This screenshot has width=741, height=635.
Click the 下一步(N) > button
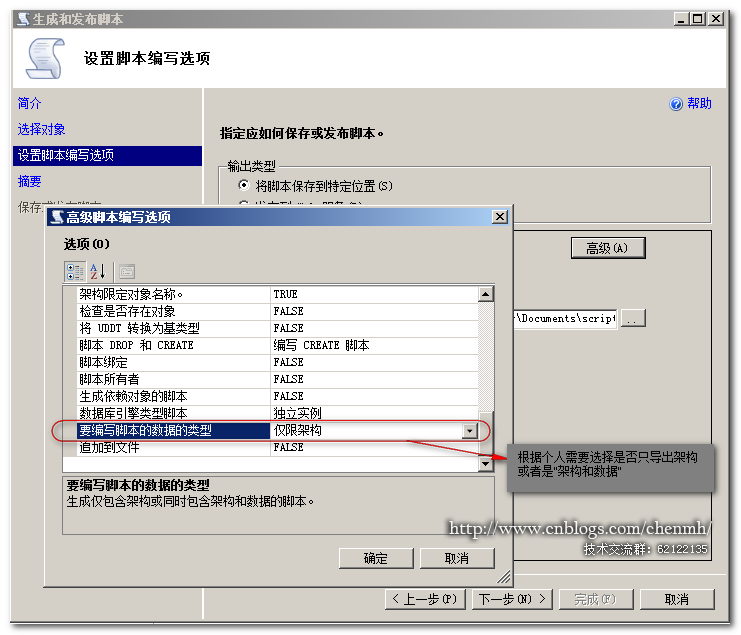[x=513, y=599]
